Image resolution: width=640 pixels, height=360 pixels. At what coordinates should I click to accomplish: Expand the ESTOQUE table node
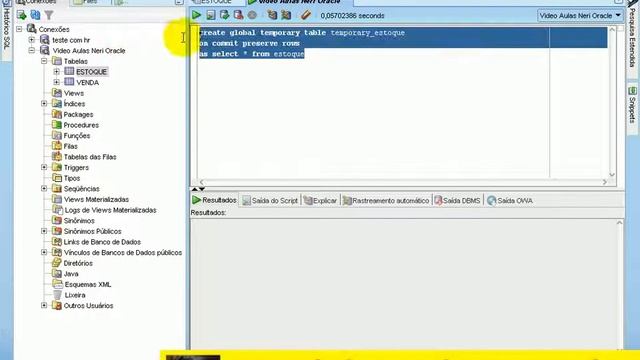[x=57, y=71]
